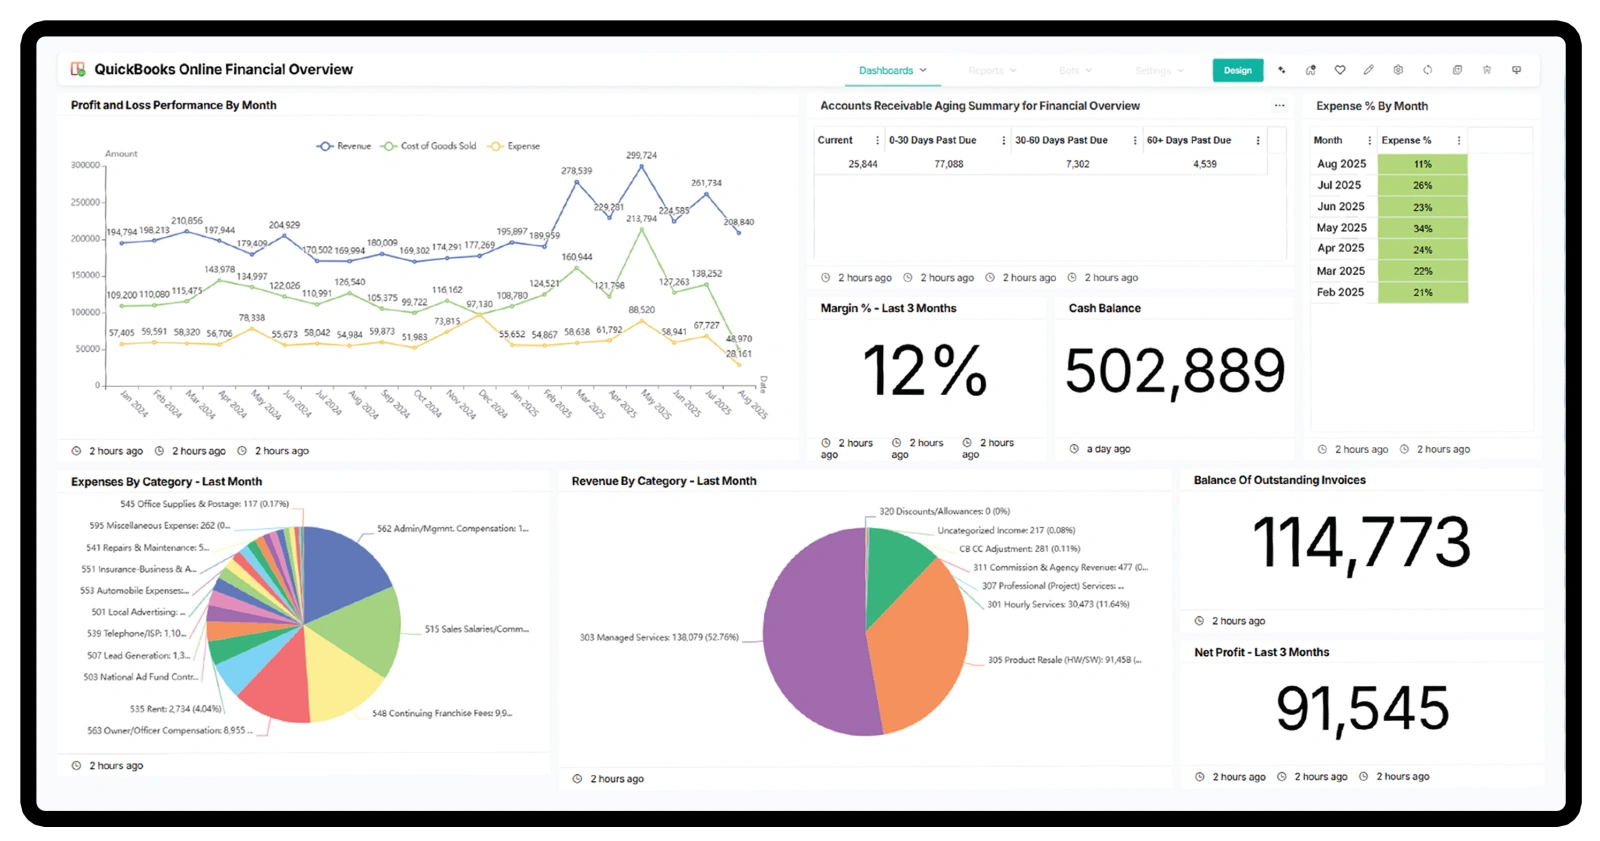Click the home dashboard icon in toolbar
Image resolution: width=1600 pixels, height=841 pixels.
pyautogui.click(x=1310, y=70)
